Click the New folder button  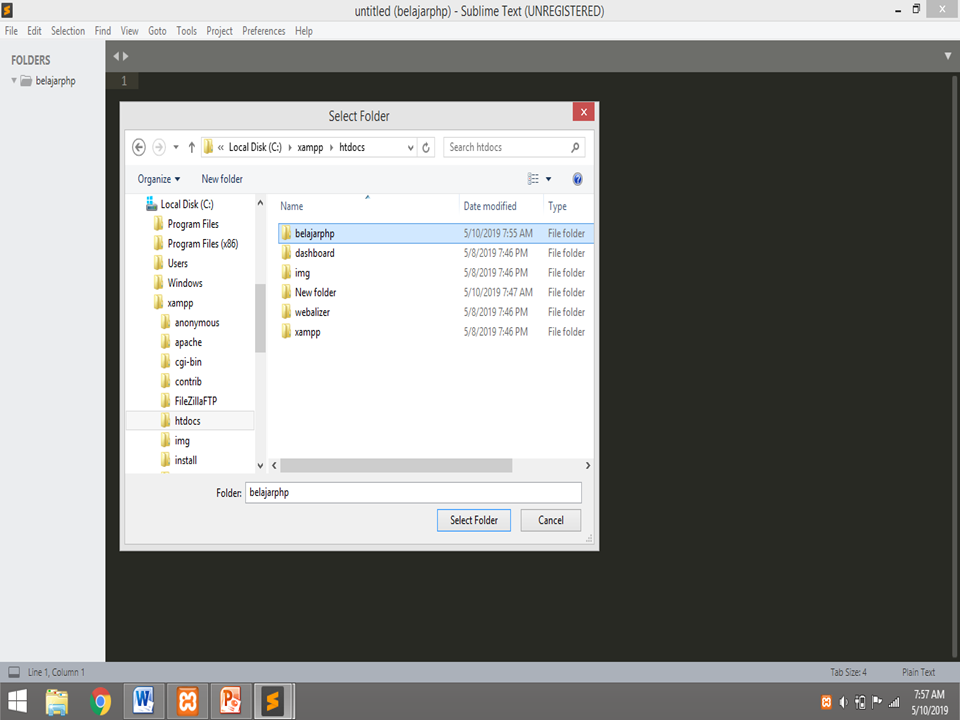222,179
